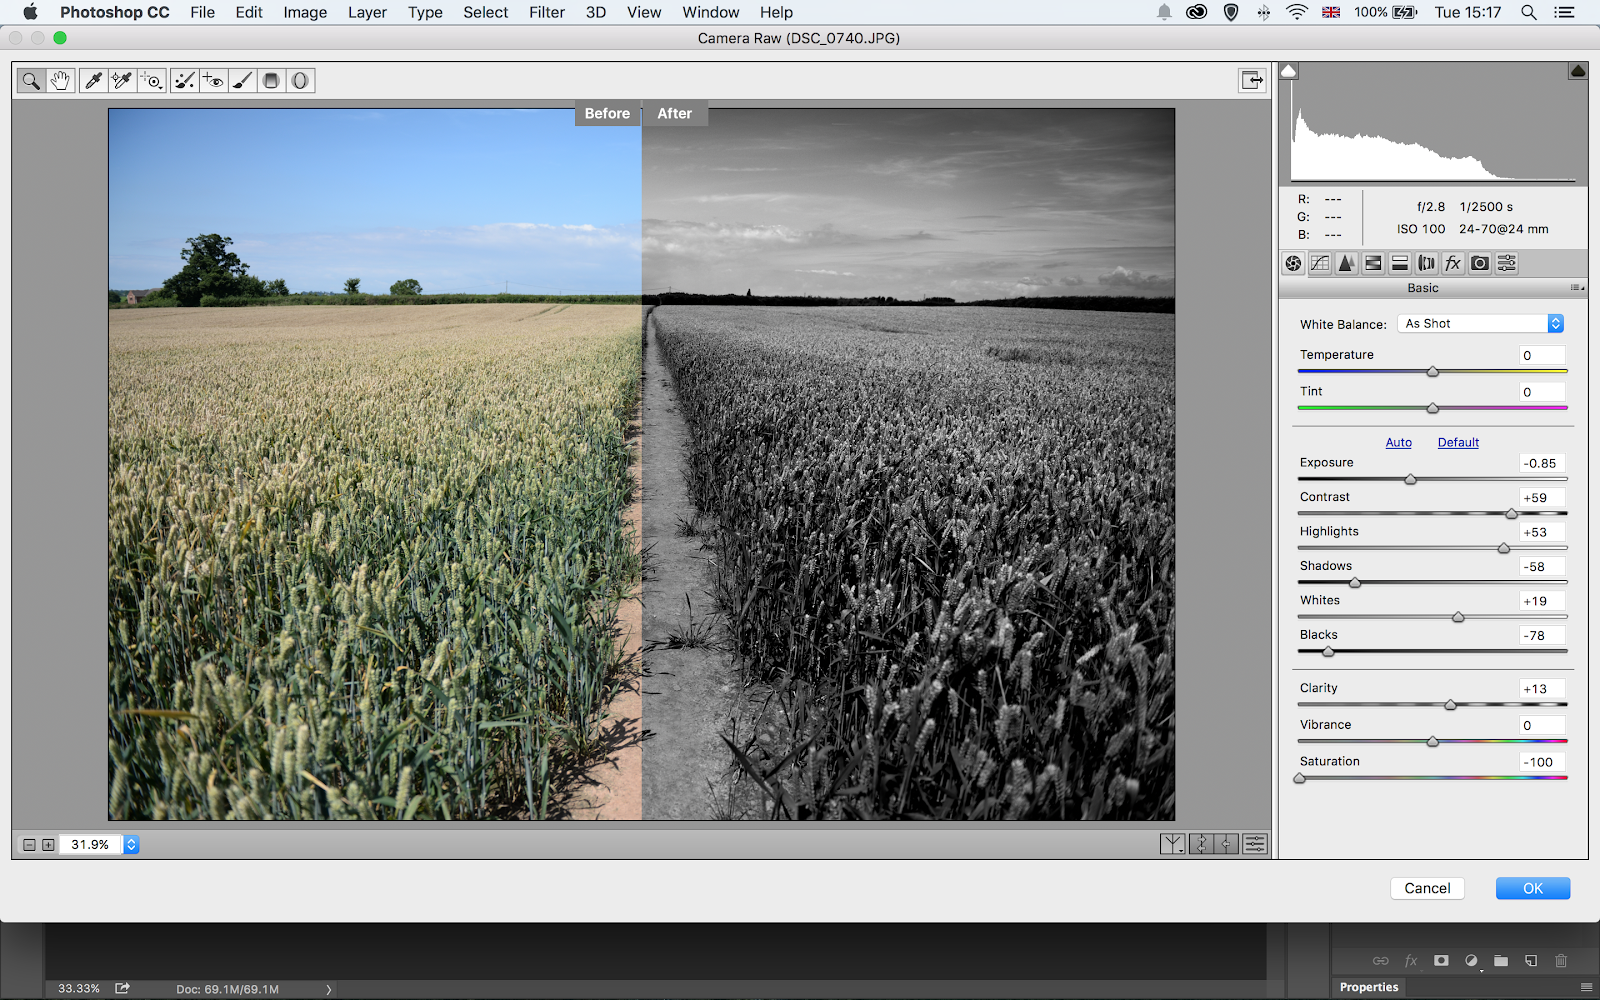Select the White Balance eyedropper tool
Screen dimensions: 1600x1000
click(x=93, y=81)
